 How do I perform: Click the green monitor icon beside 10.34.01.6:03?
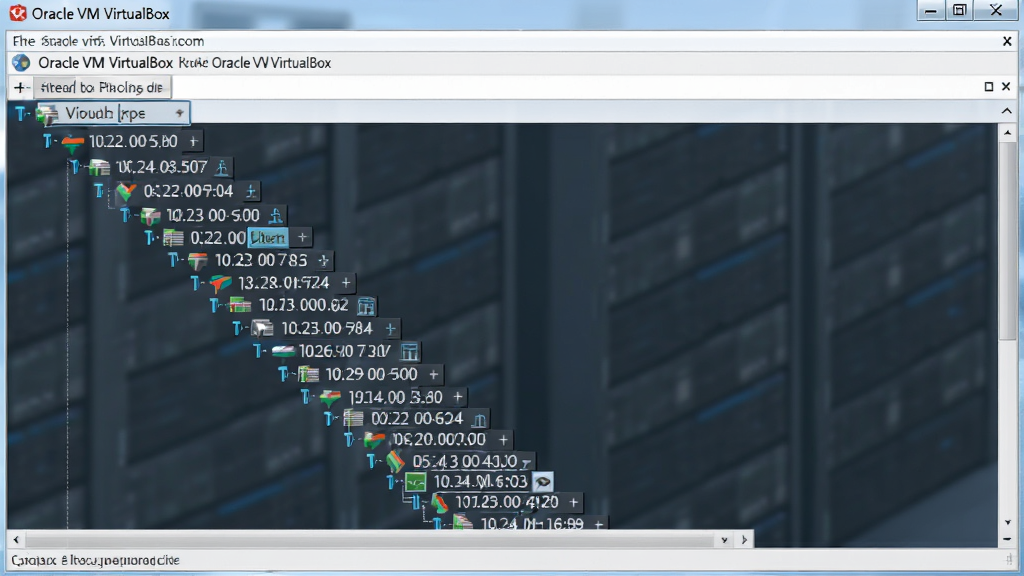pos(415,482)
